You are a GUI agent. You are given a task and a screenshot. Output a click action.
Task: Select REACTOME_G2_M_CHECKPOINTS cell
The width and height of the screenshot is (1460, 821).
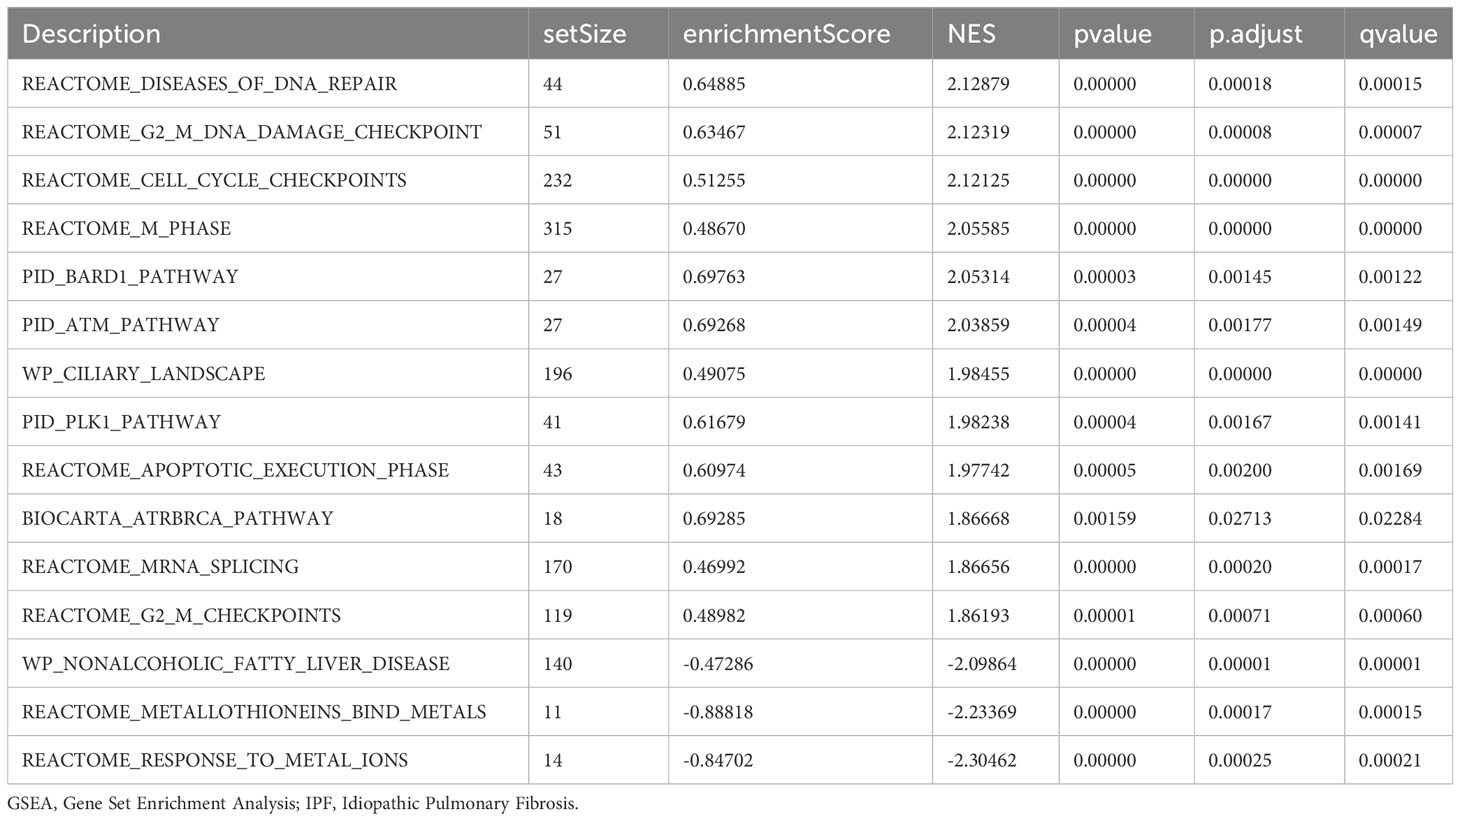(x=268, y=615)
